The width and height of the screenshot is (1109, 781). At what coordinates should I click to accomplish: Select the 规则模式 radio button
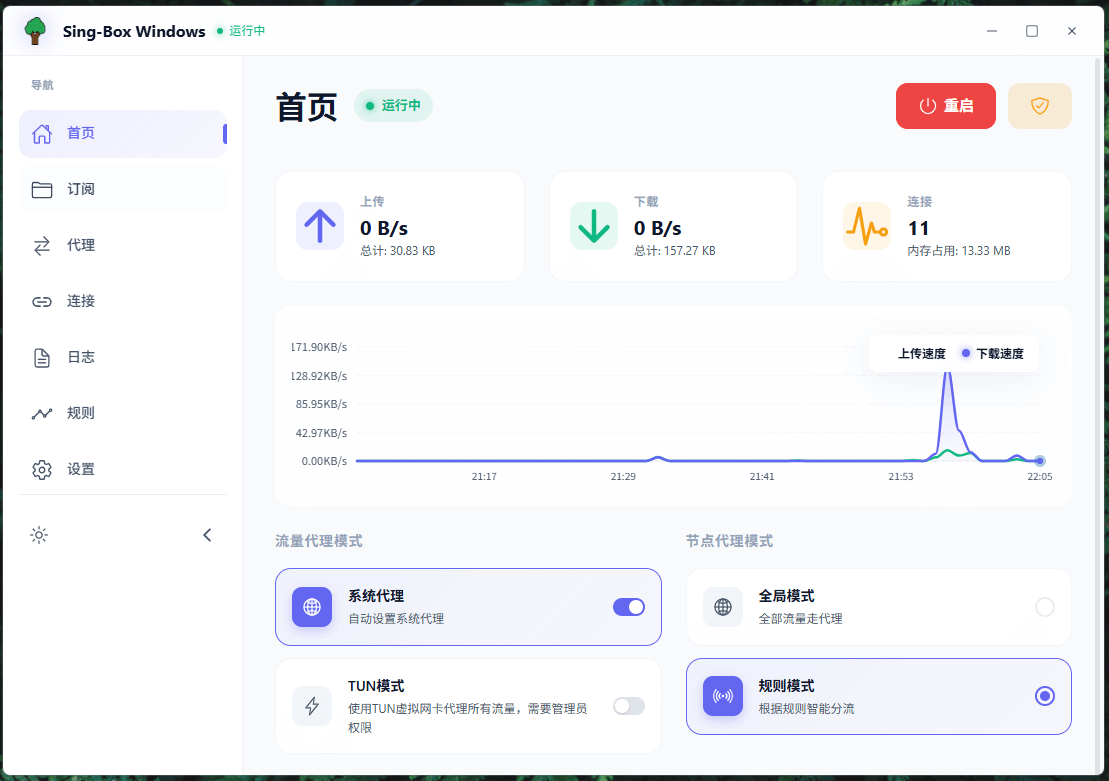(1044, 696)
